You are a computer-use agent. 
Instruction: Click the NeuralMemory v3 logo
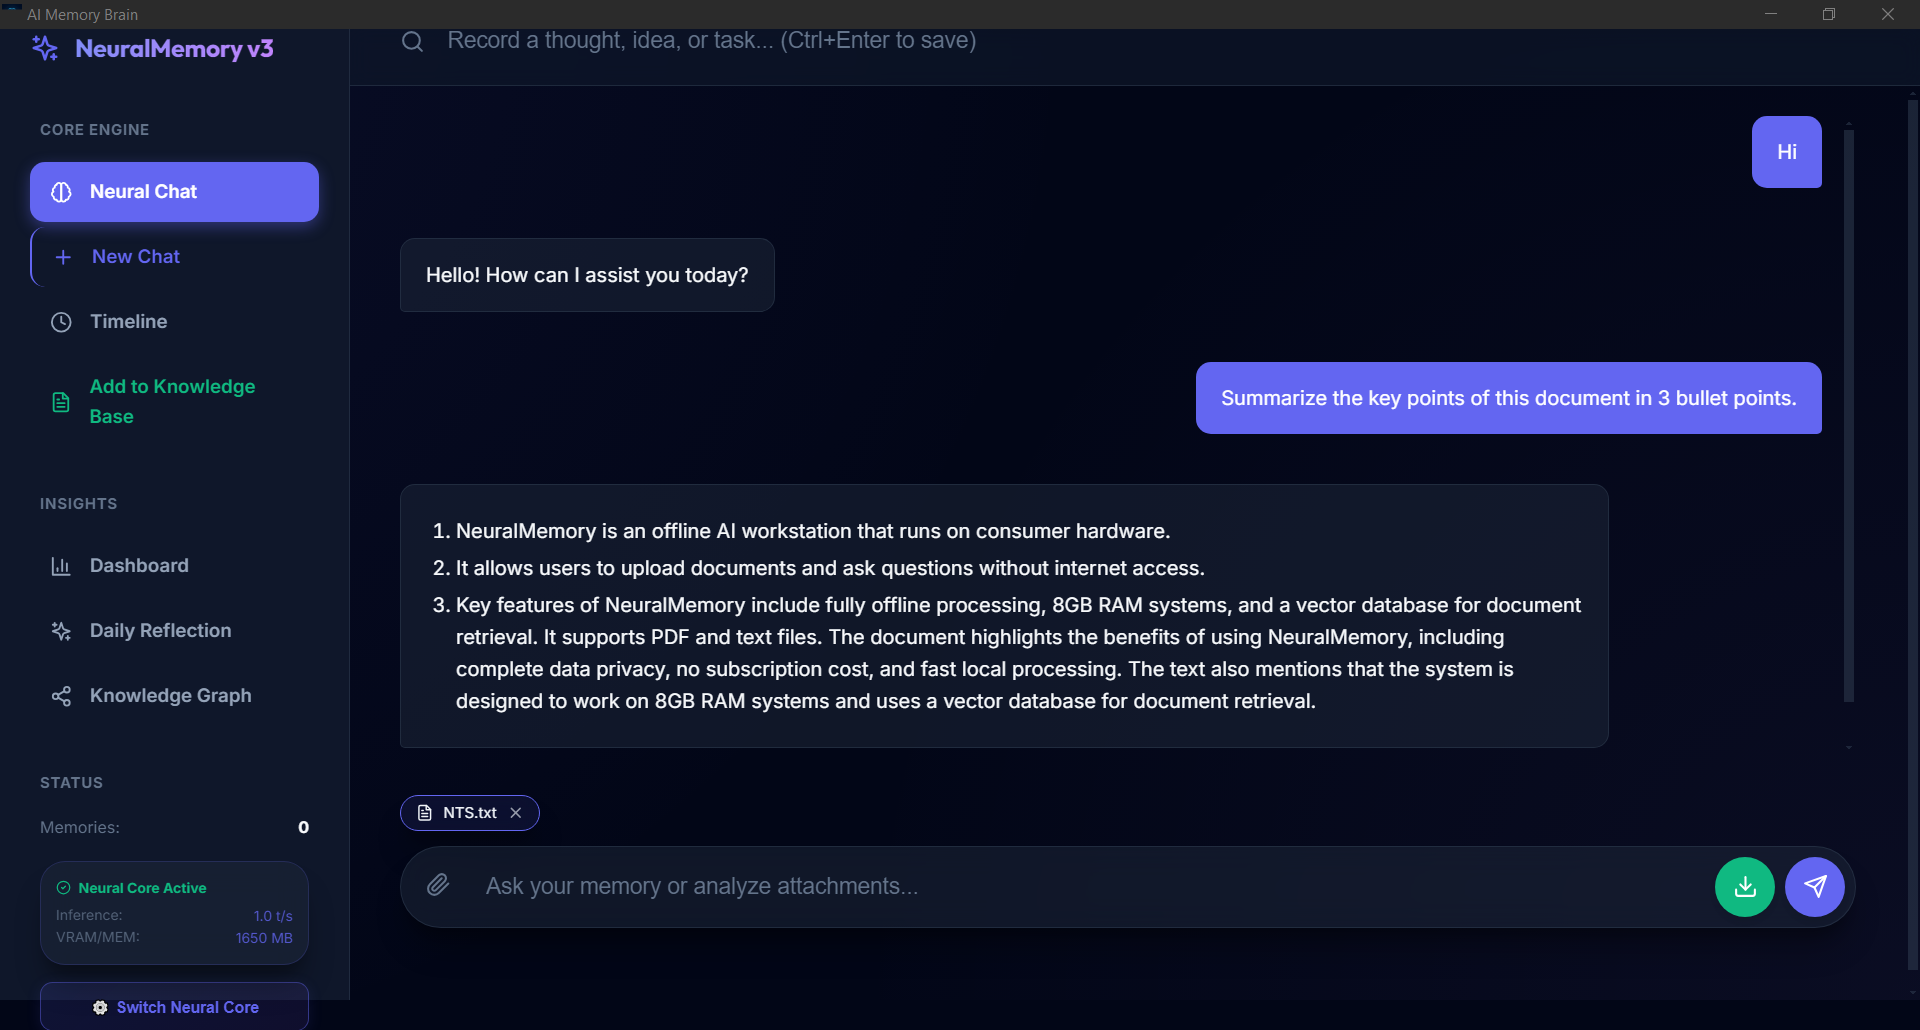tap(152, 48)
